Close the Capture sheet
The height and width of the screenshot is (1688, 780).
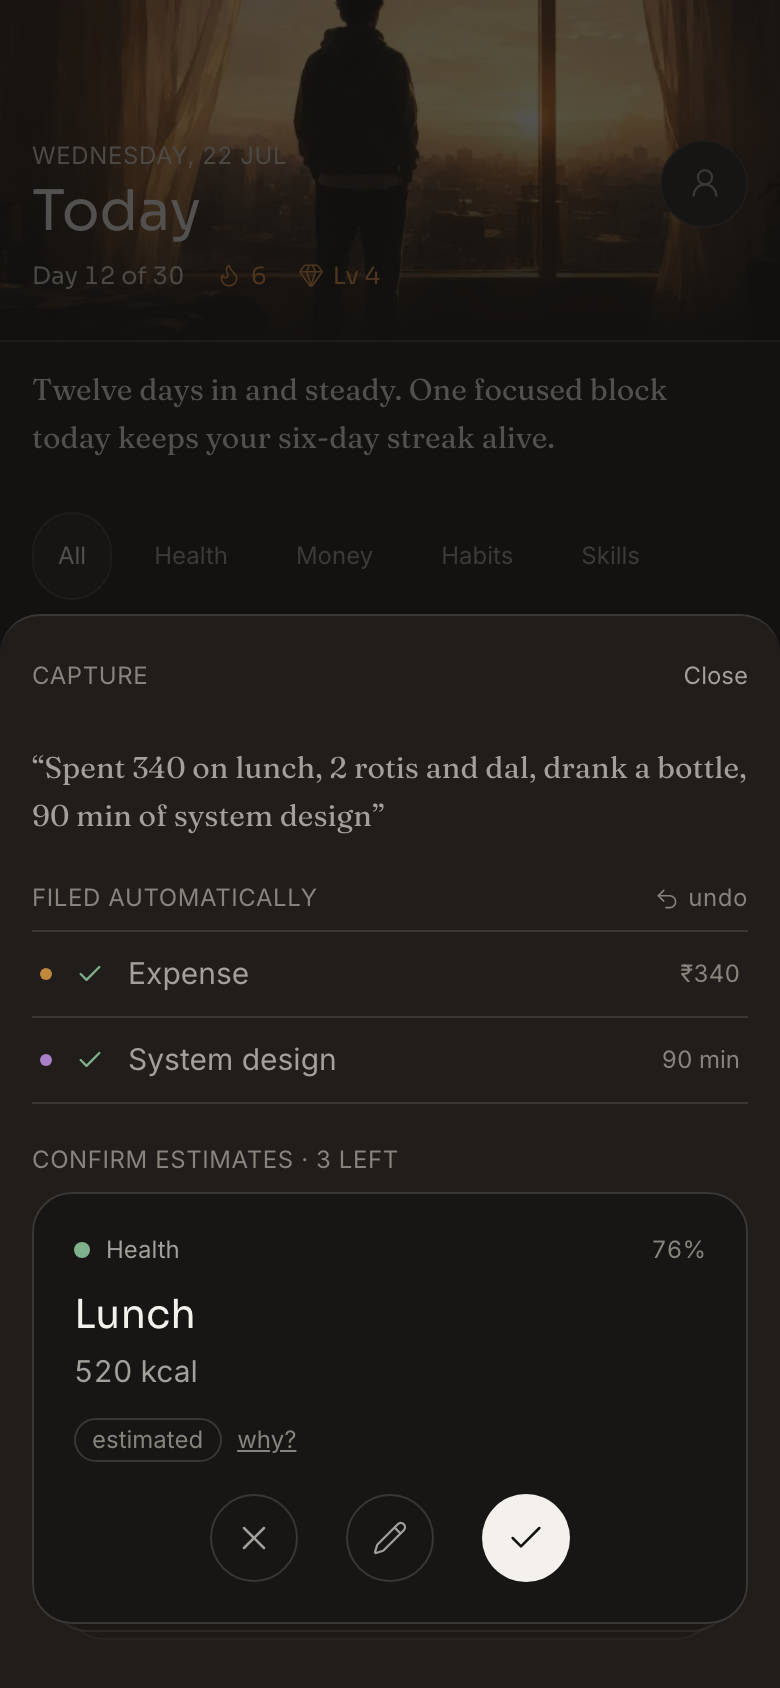click(x=715, y=676)
